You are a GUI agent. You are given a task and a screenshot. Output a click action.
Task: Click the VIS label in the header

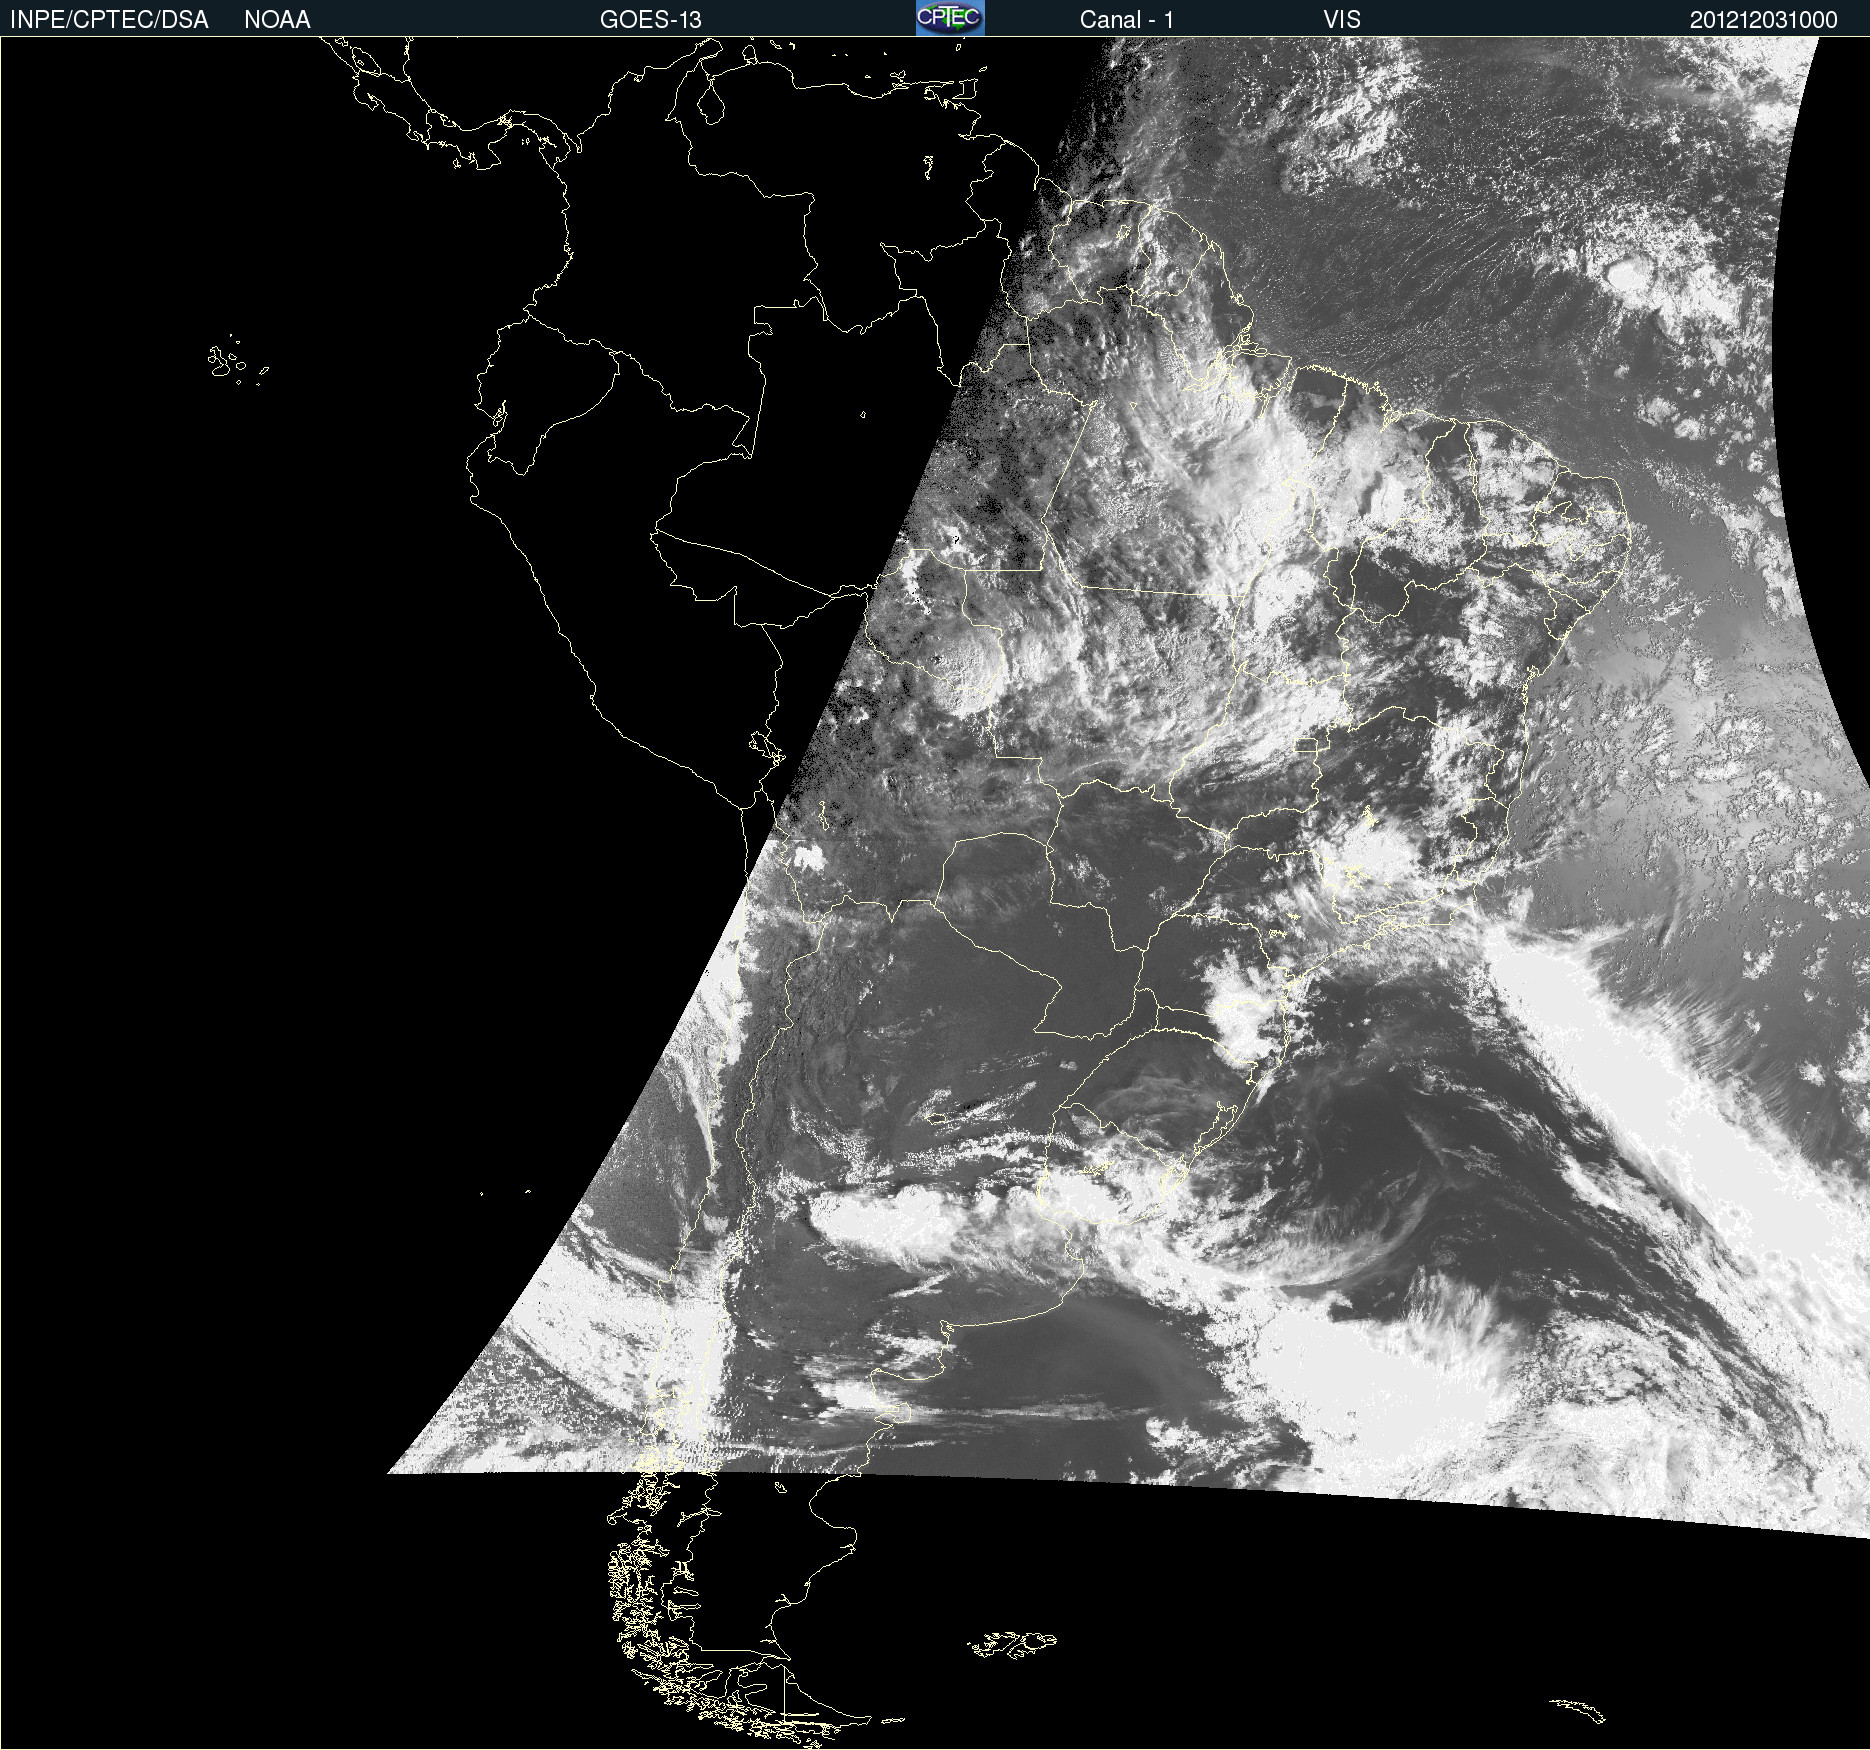pos(1342,20)
